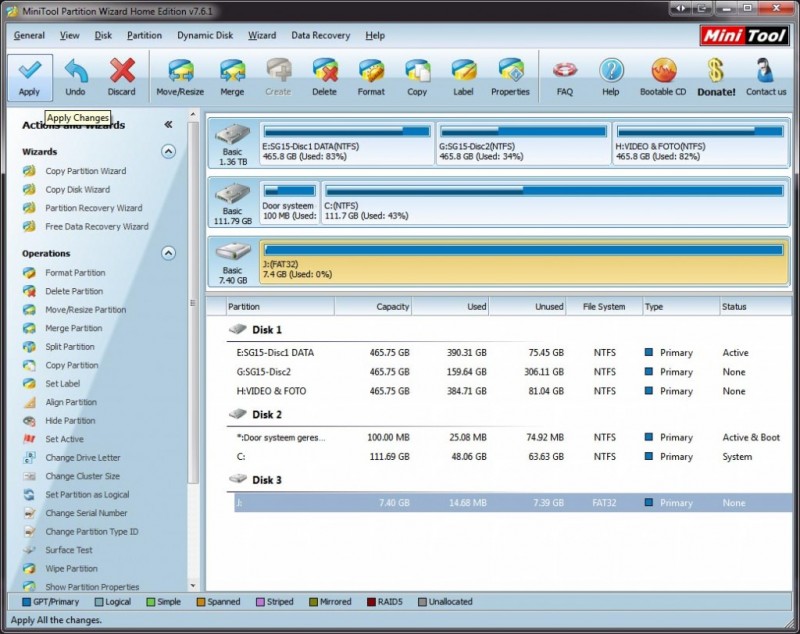
Task: Click the Set Label operation
Action: 62,384
